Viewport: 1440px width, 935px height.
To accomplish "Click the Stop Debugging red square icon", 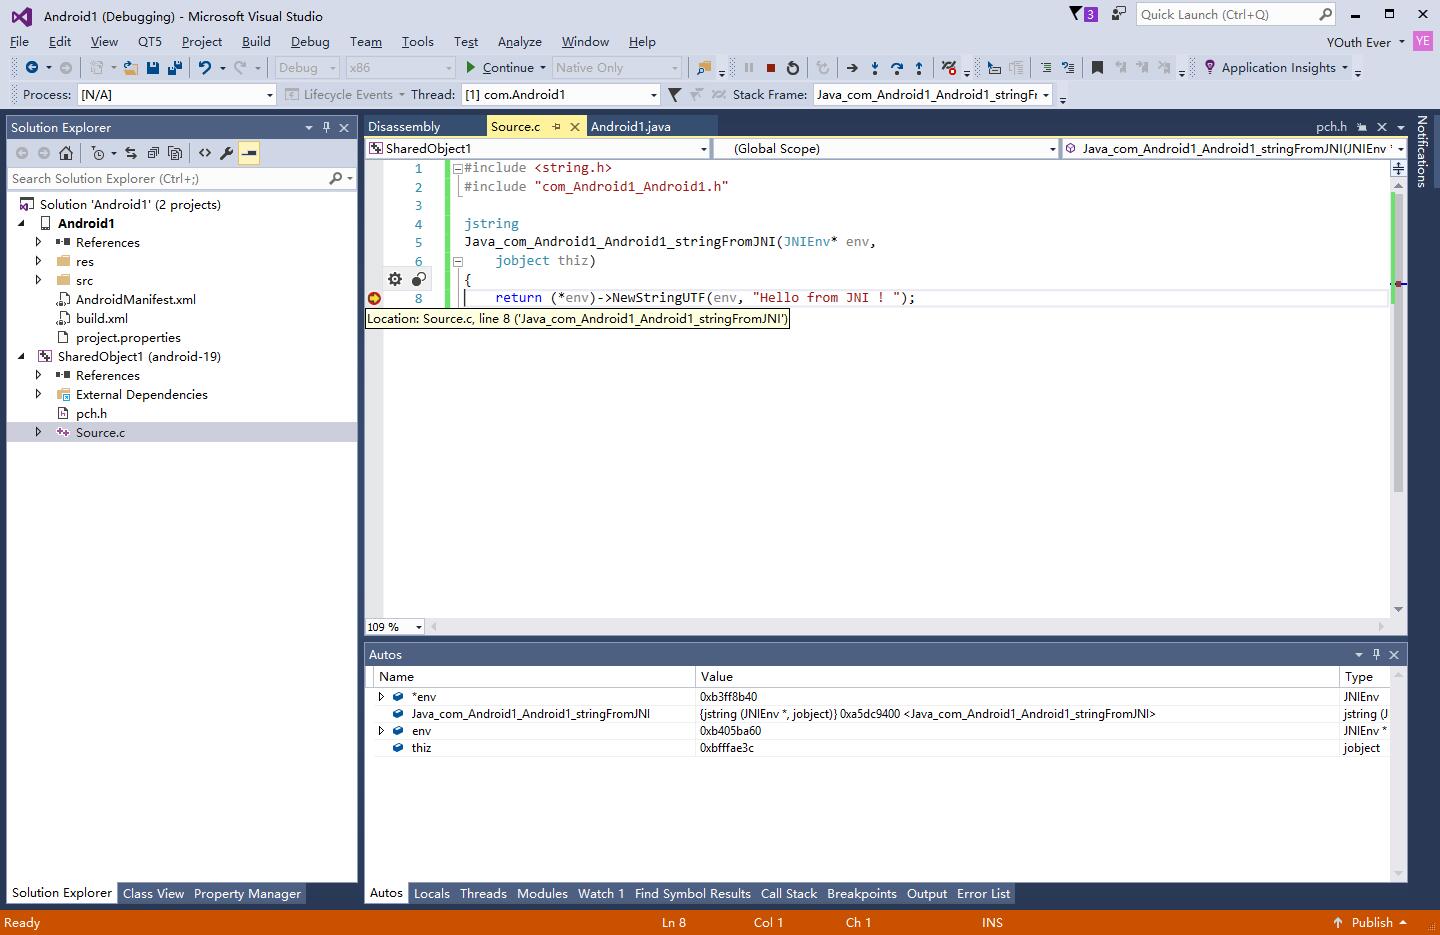I will point(770,68).
